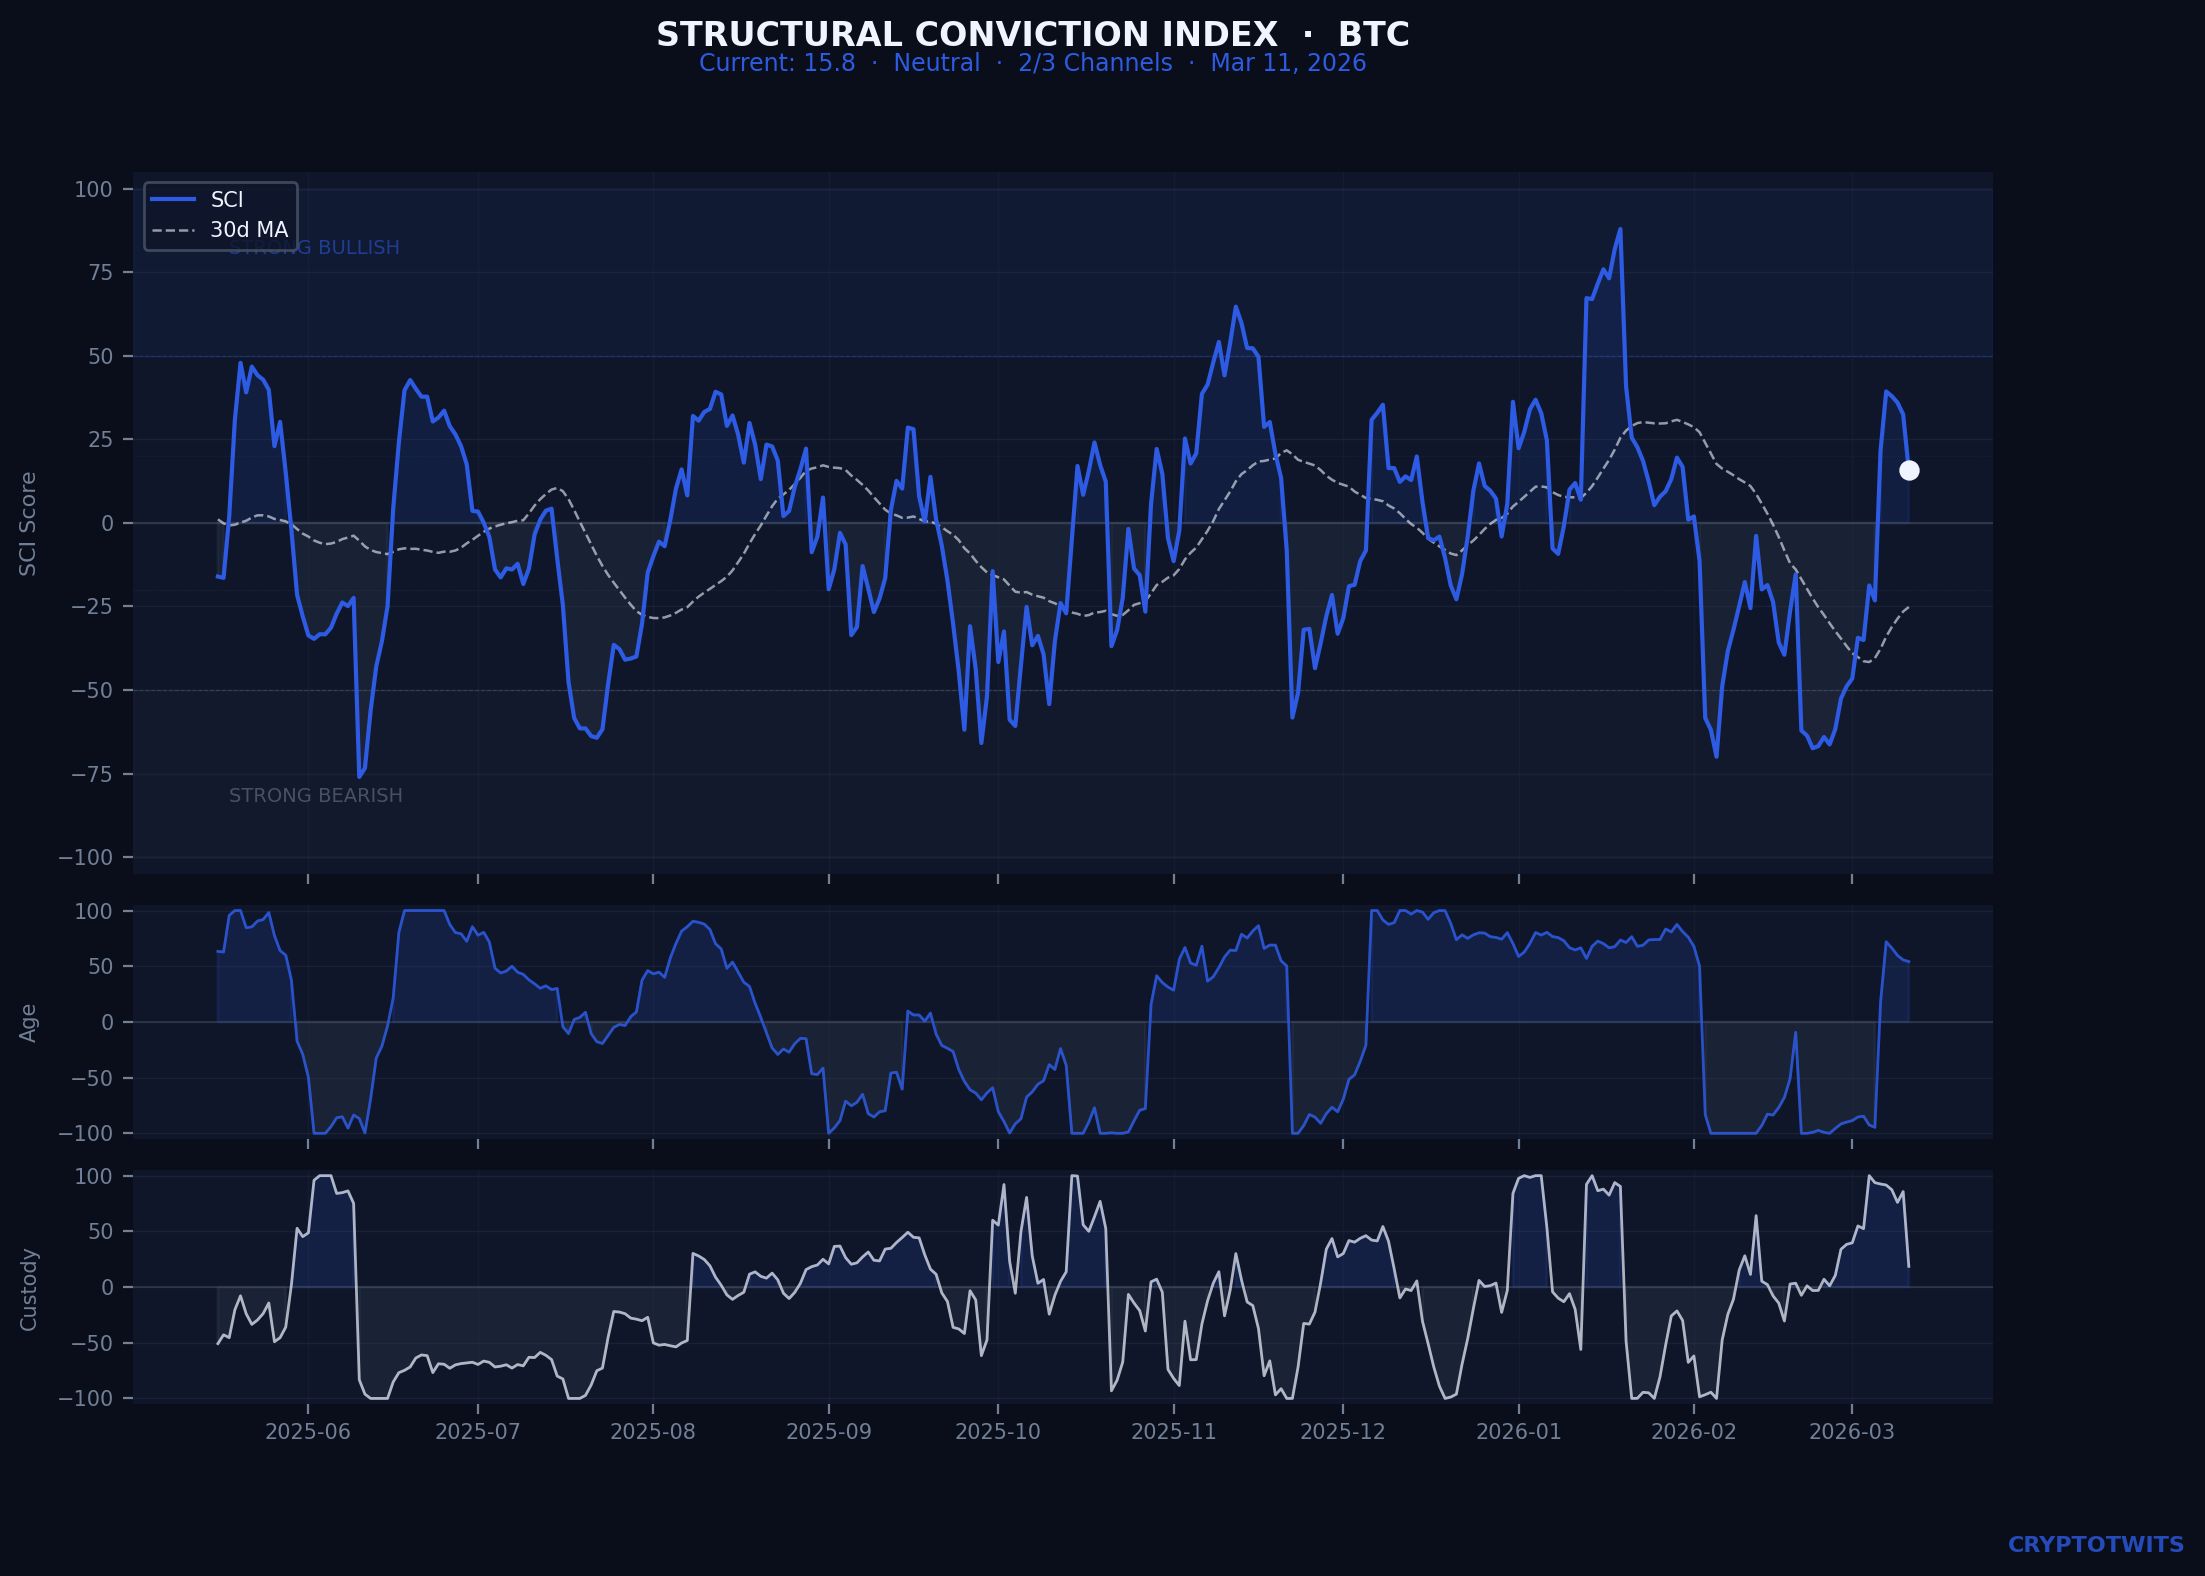Screen dimensions: 2205x1576
Task: Click the white current-value dot marker
Action: [1909, 471]
